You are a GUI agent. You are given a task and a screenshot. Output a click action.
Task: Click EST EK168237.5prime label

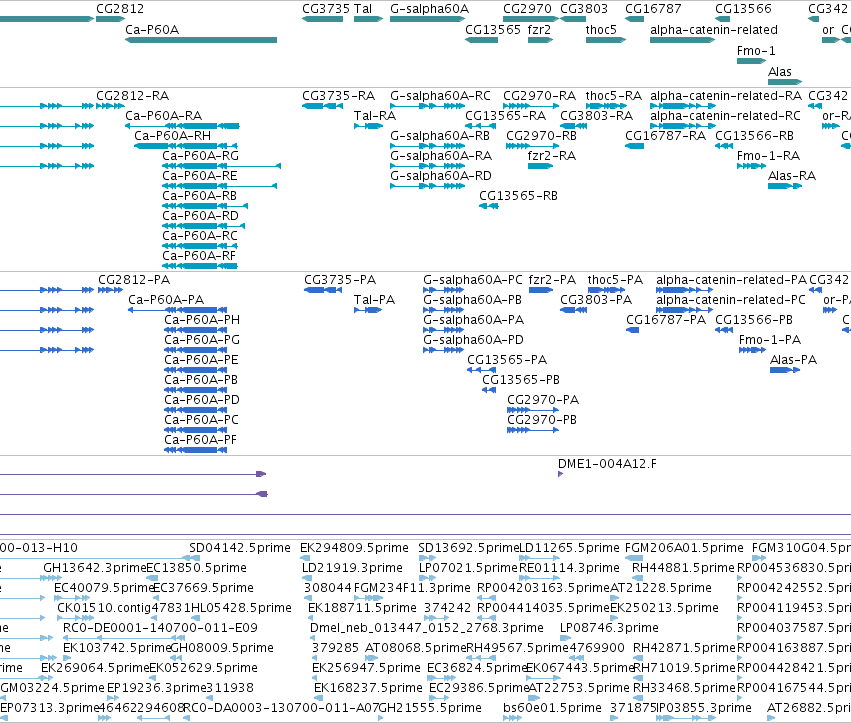point(368,688)
